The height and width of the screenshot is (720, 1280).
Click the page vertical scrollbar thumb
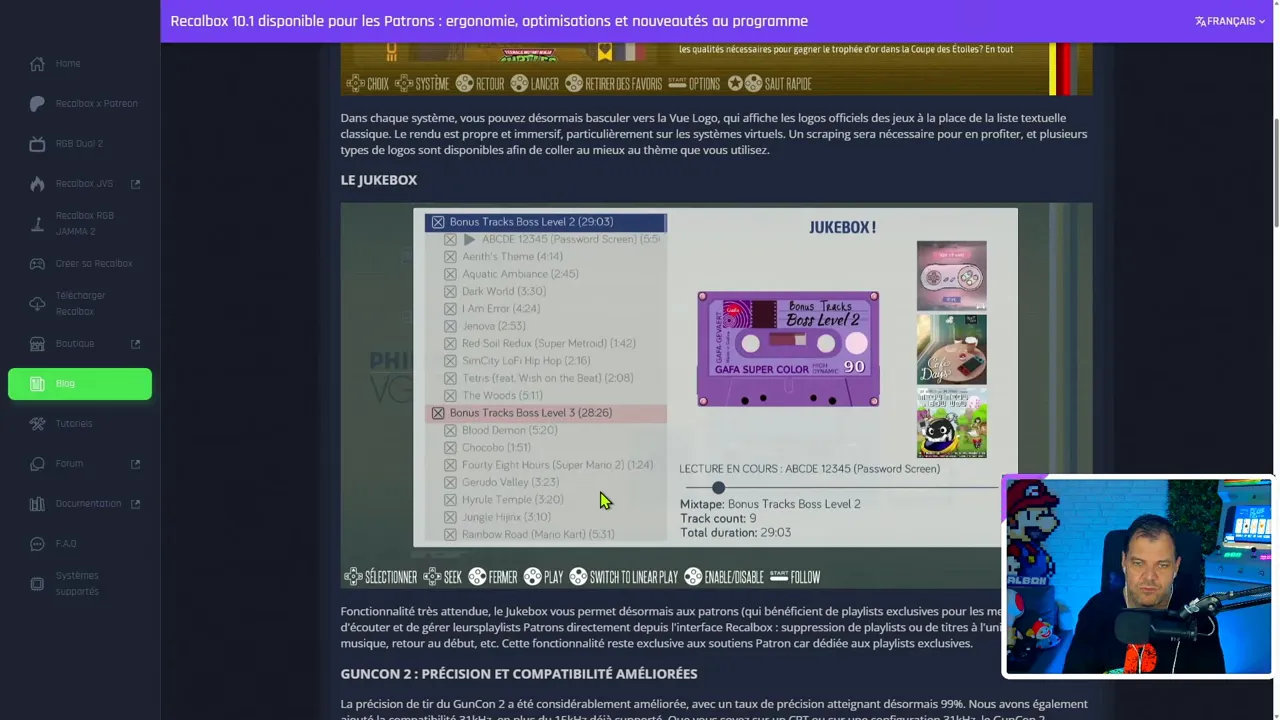tap(1275, 172)
